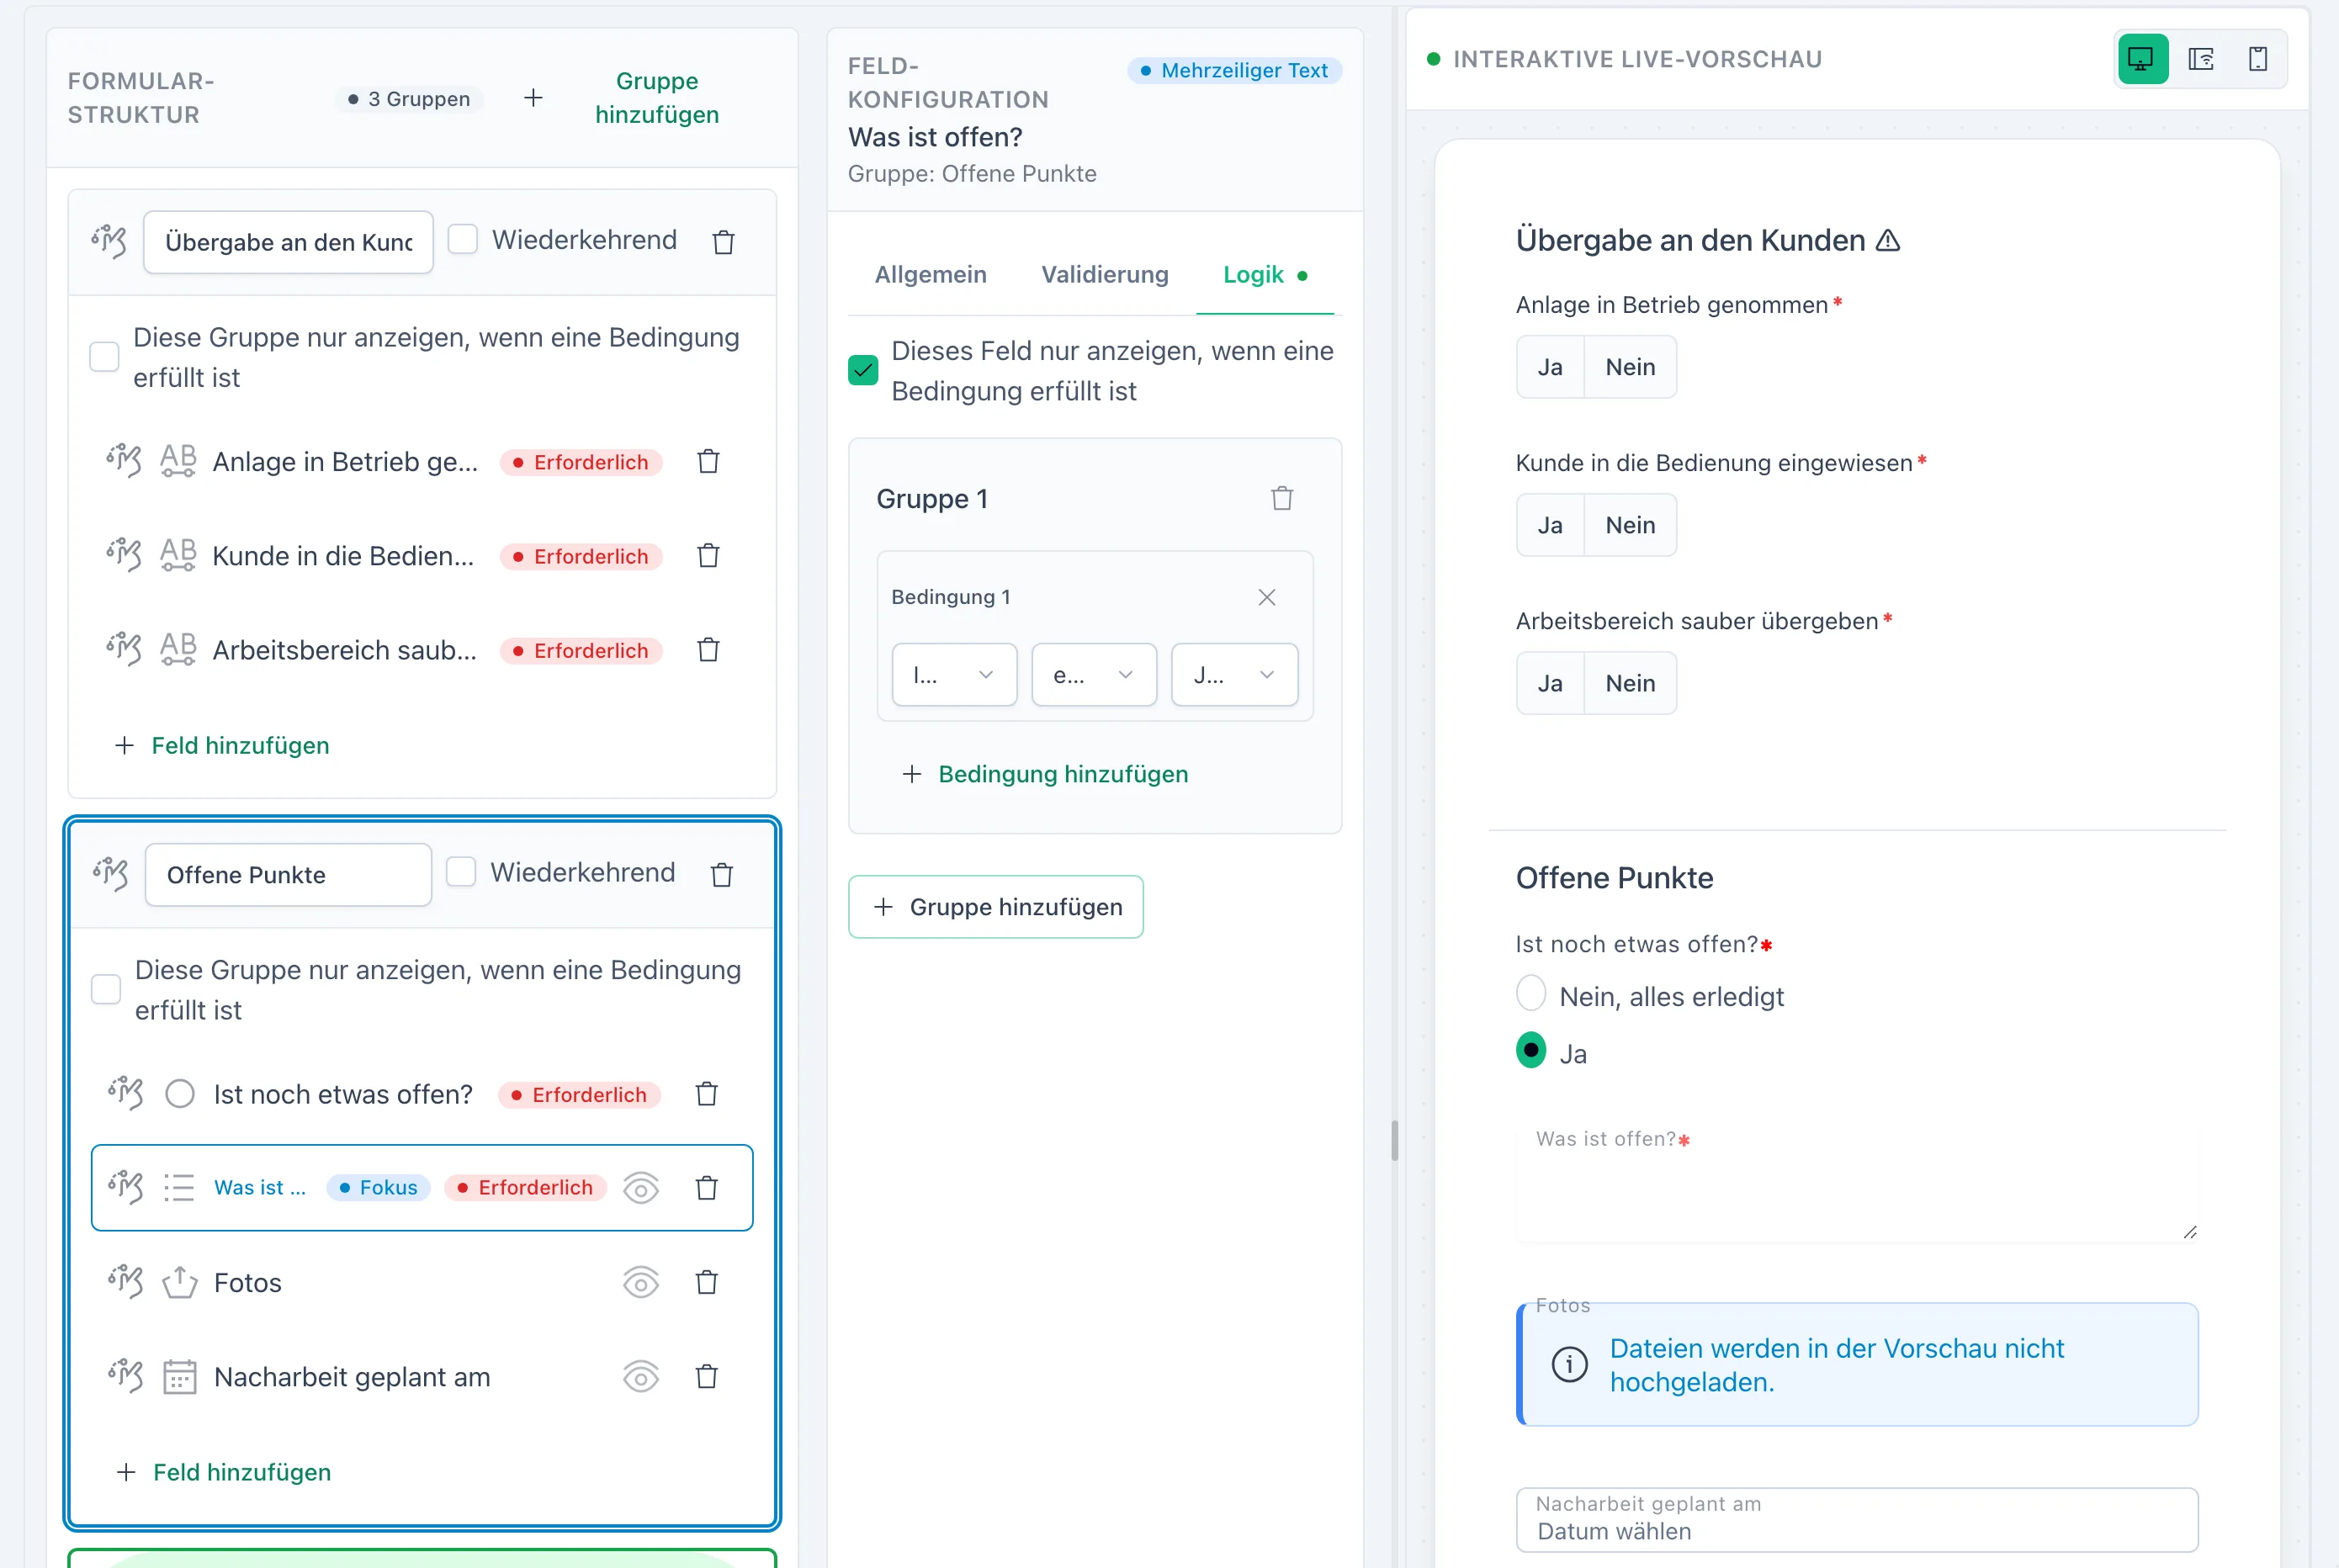Open the condition value dropdown
This screenshot has width=2339, height=1568.
(1234, 675)
